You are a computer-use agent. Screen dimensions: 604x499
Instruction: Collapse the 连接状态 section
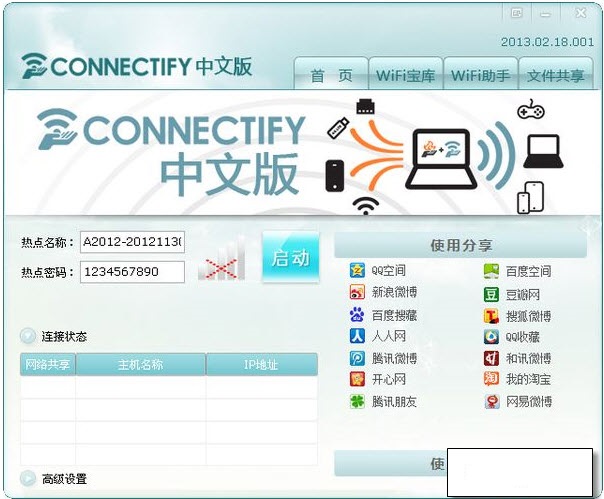(28, 336)
